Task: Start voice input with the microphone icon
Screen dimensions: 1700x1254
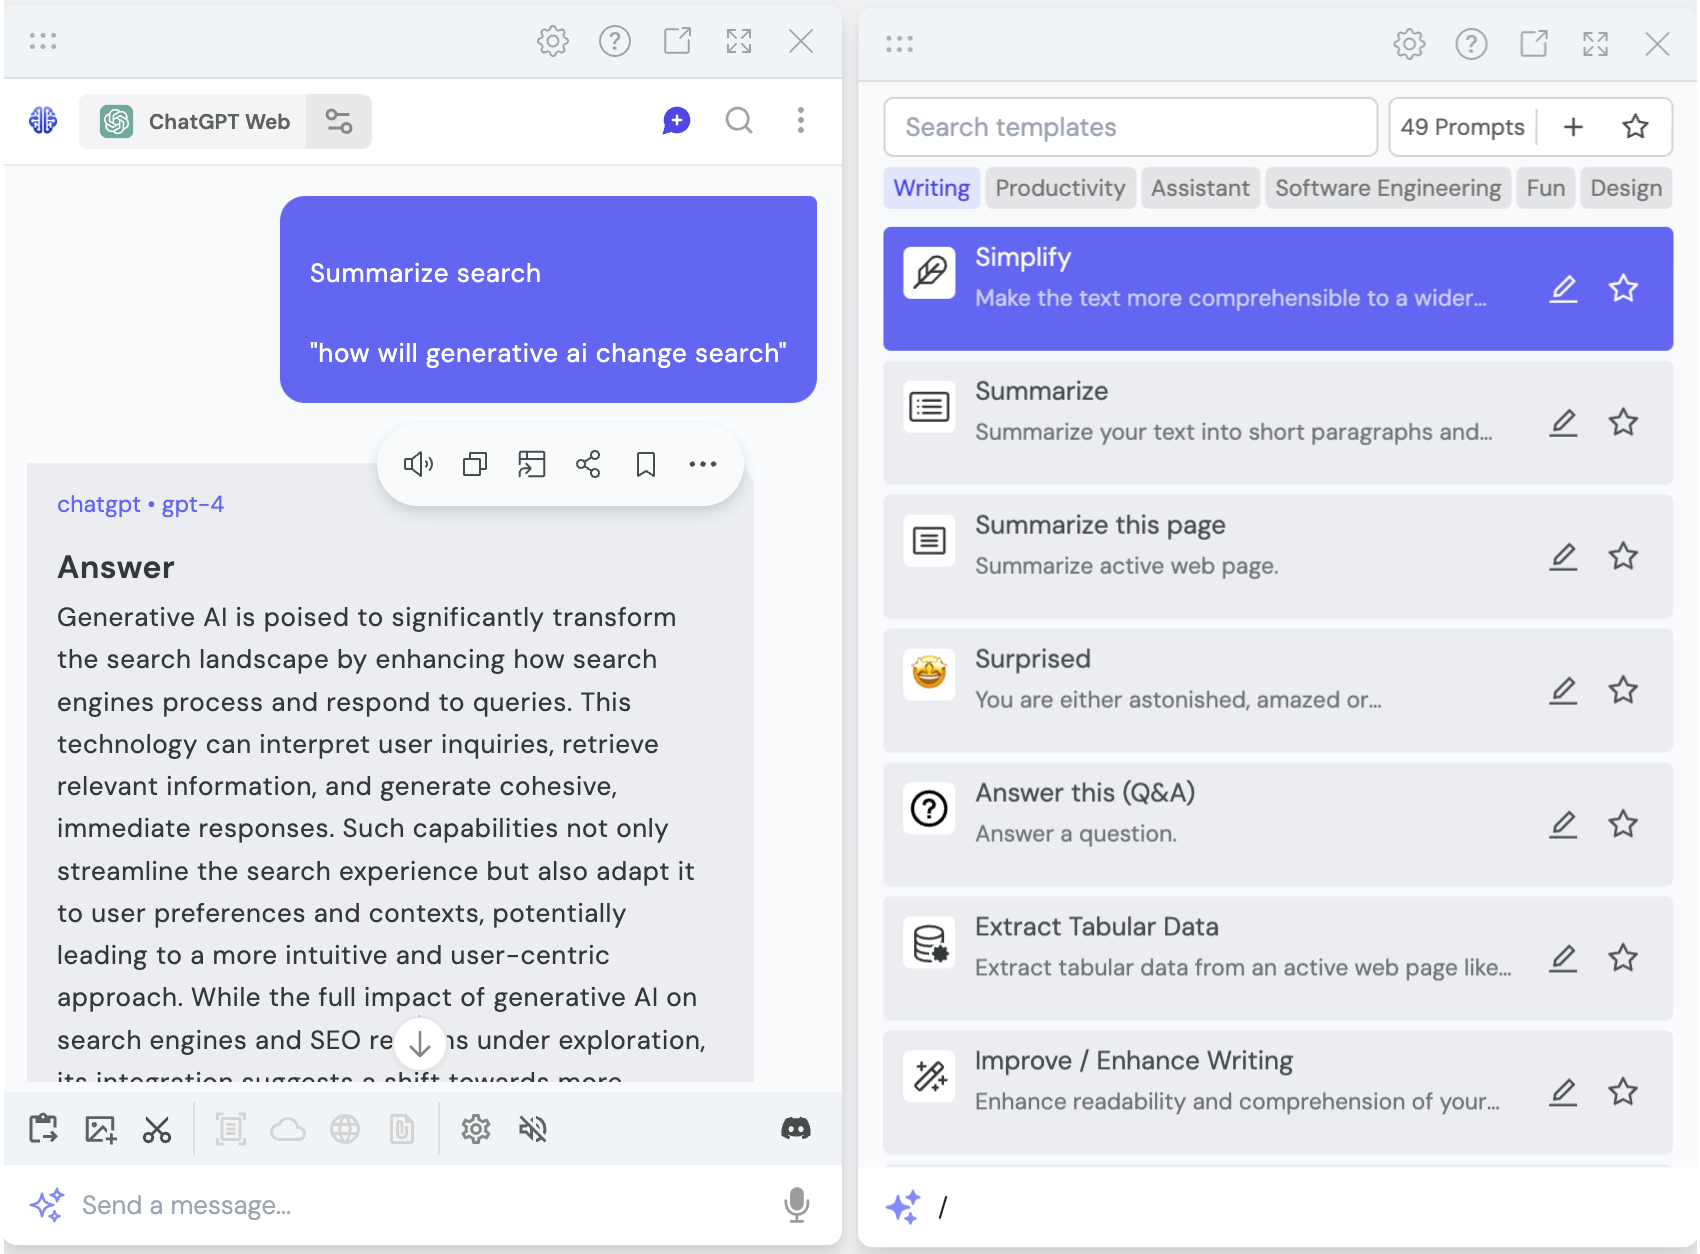Action: point(797,1205)
